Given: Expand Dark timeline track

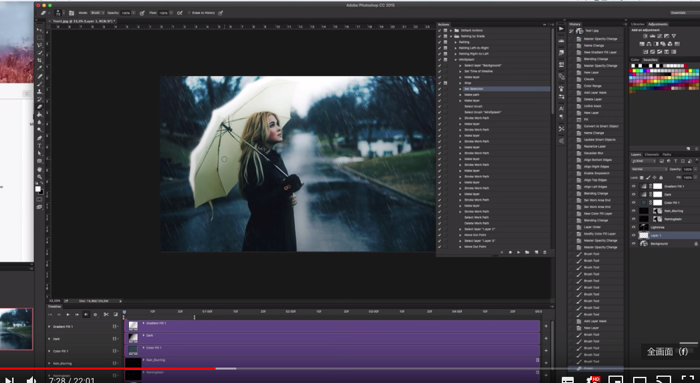Looking at the screenshot, I should pyautogui.click(x=49, y=339).
